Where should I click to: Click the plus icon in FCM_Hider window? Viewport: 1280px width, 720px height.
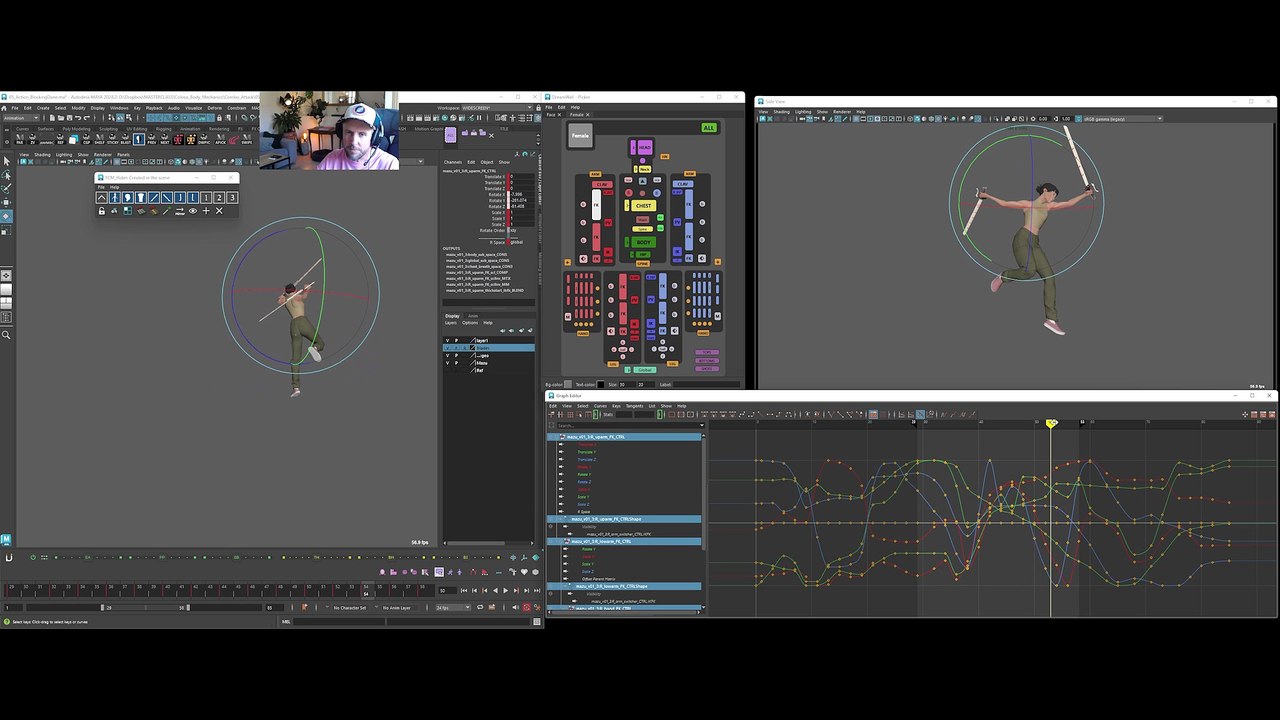point(206,211)
